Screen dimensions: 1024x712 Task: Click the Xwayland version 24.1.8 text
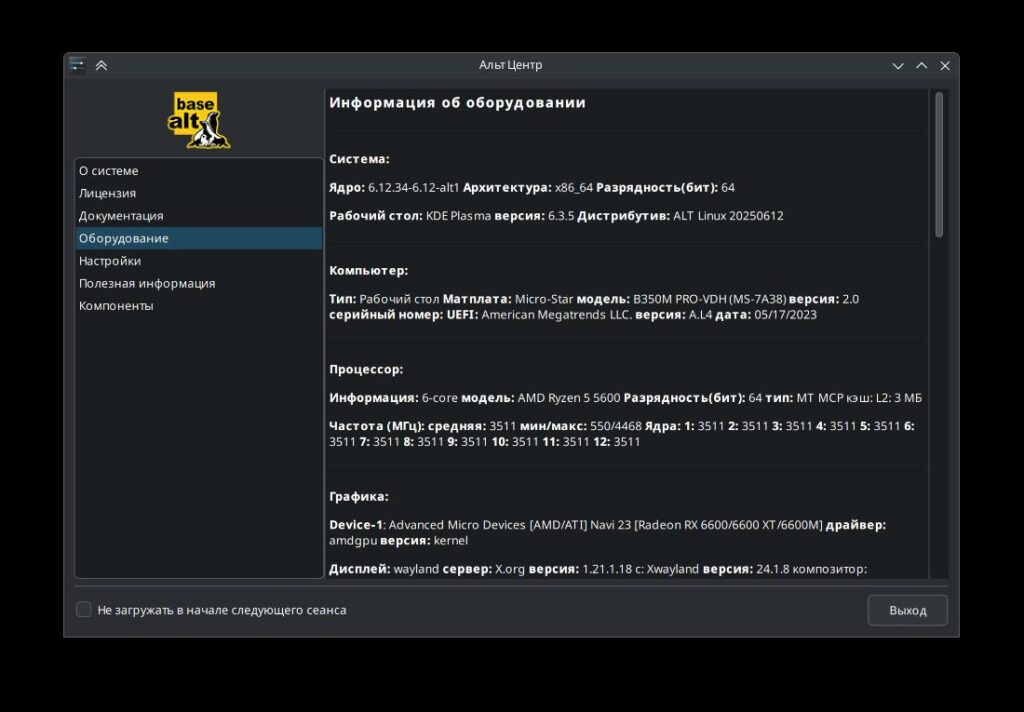tap(777, 569)
